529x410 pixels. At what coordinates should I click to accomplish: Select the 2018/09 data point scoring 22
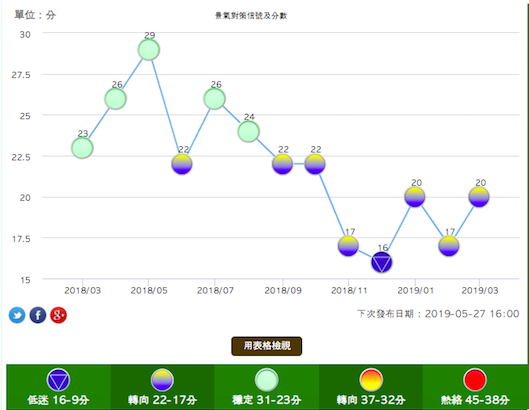pyautogui.click(x=282, y=164)
